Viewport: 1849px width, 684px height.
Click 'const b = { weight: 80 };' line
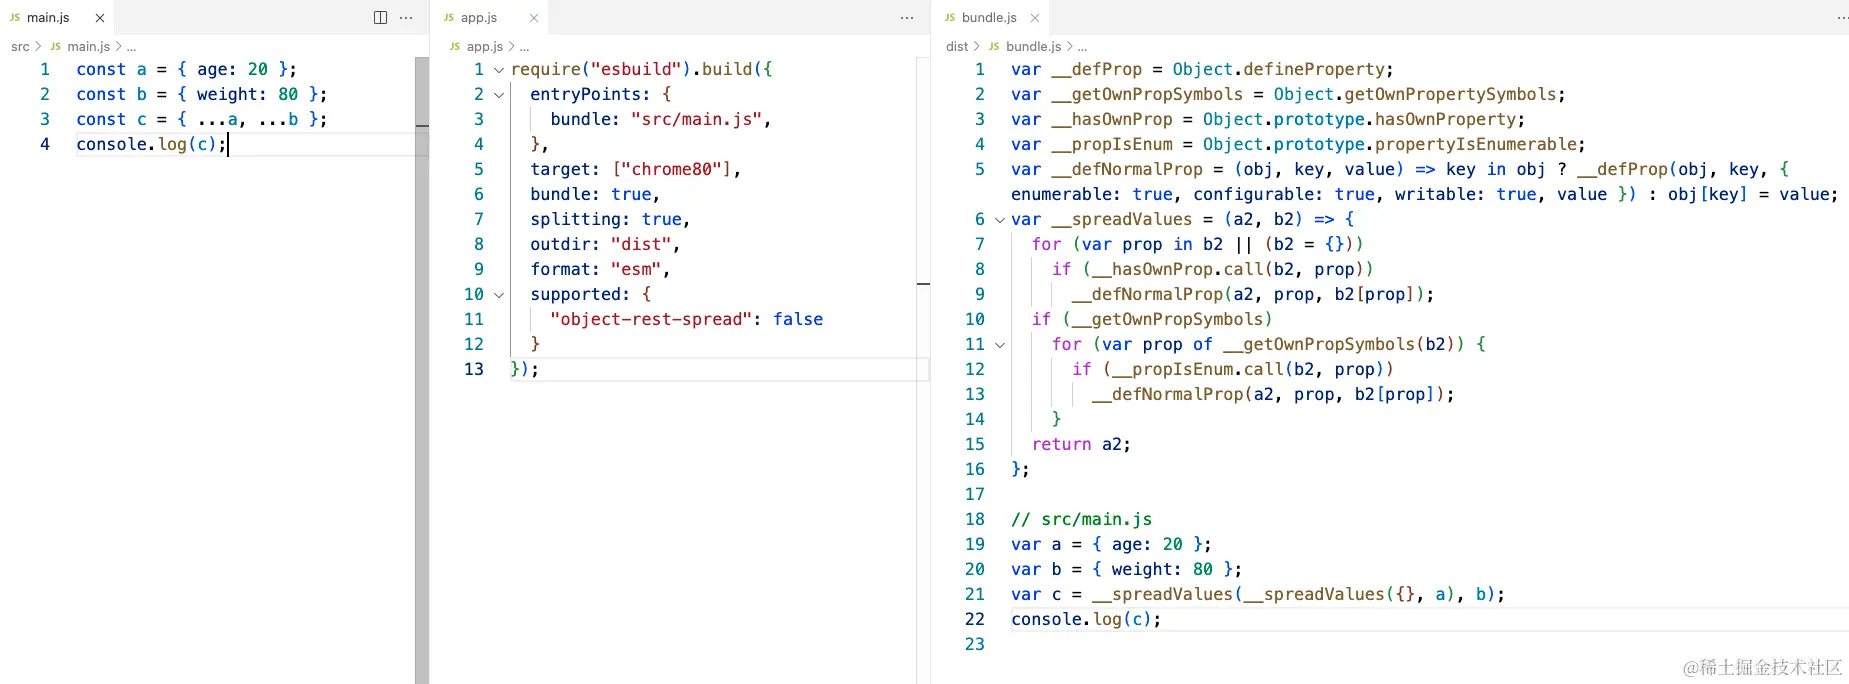coord(201,94)
